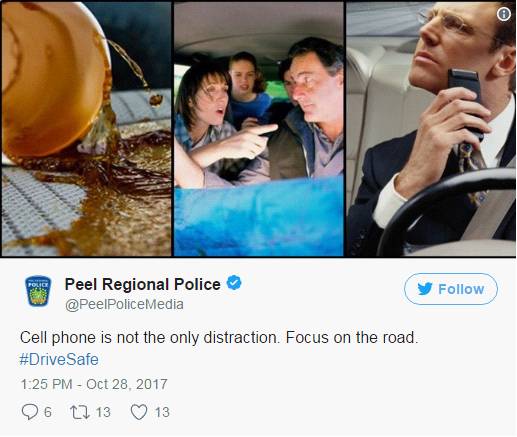The image size is (517, 437).
Task: Click the like count 13
Action: 162,412
